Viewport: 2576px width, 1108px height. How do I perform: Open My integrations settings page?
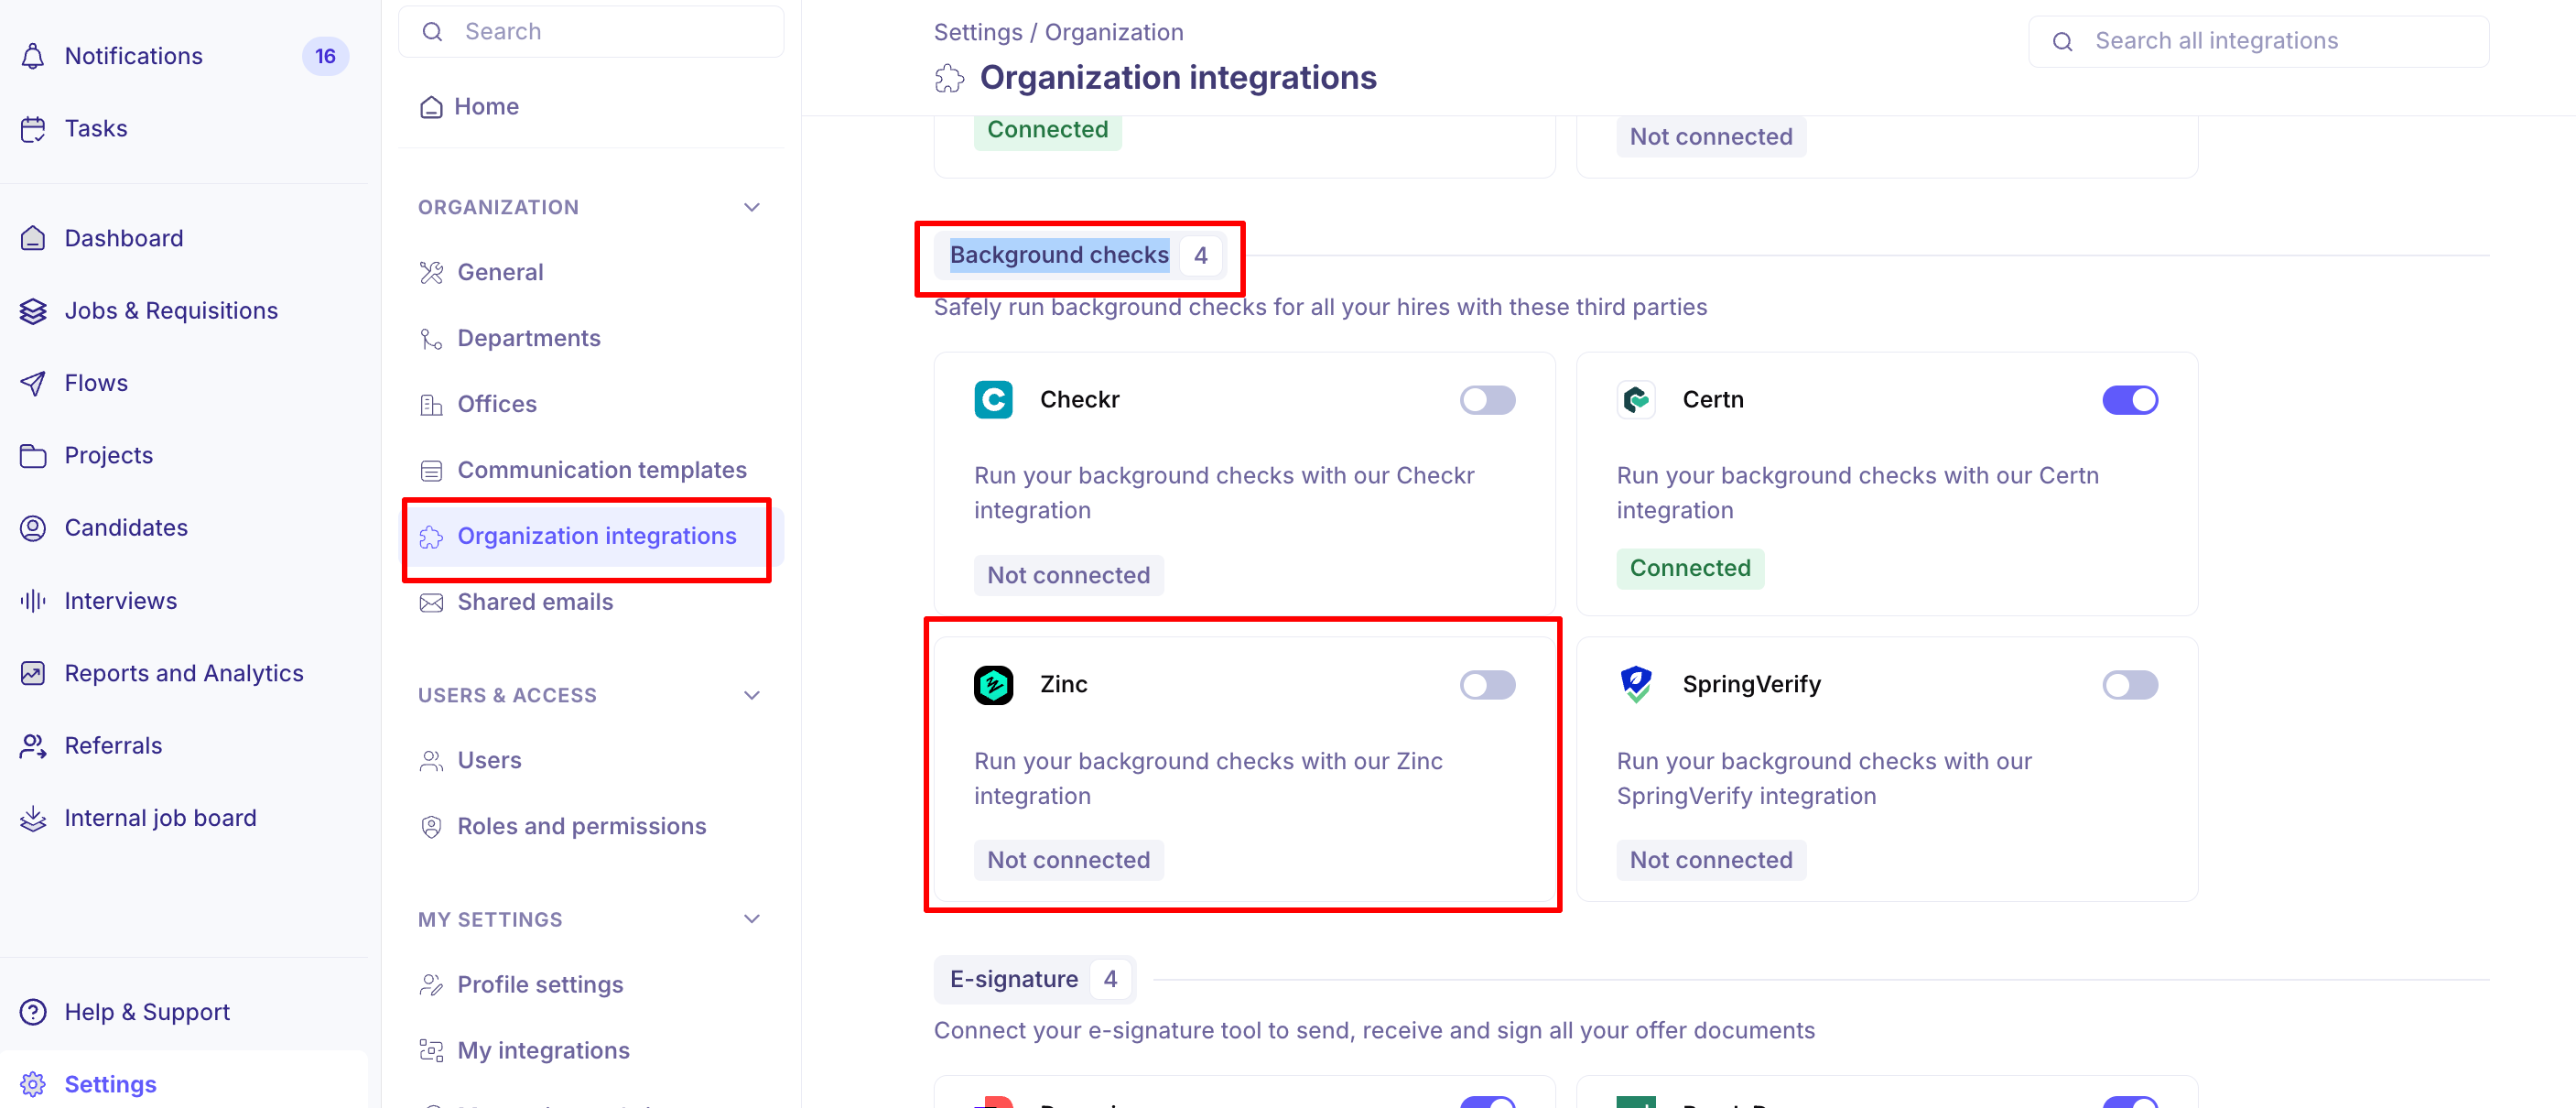click(x=543, y=1051)
